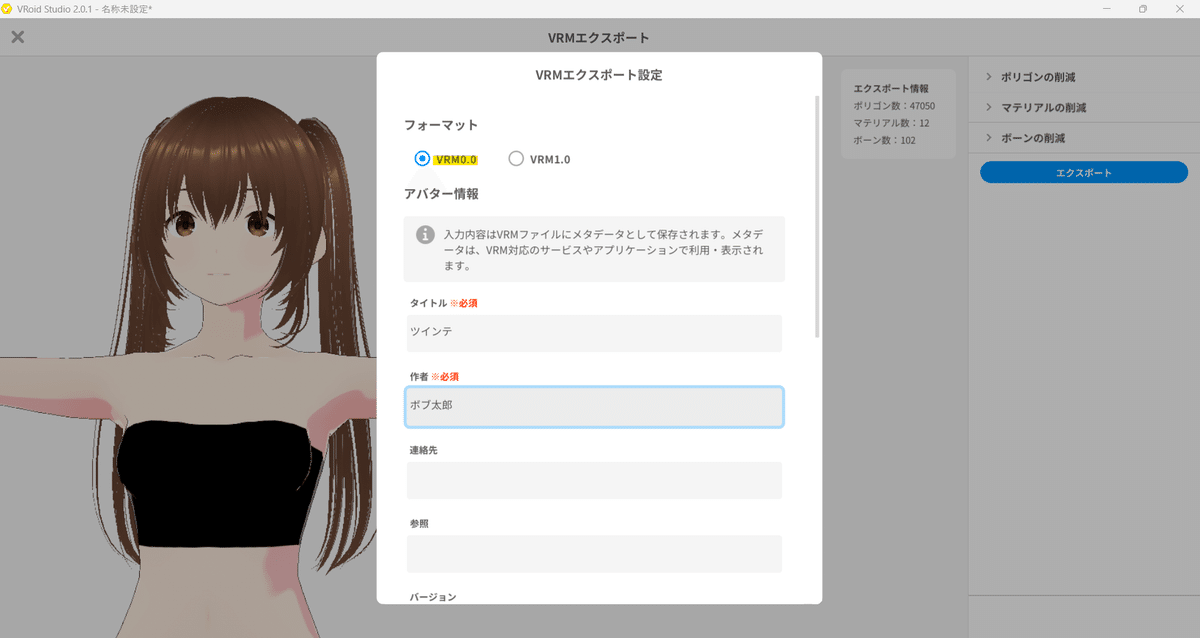The height and width of the screenshot is (638, 1200).
Task: Click the empty 連絡先 input field
Action: click(x=594, y=480)
